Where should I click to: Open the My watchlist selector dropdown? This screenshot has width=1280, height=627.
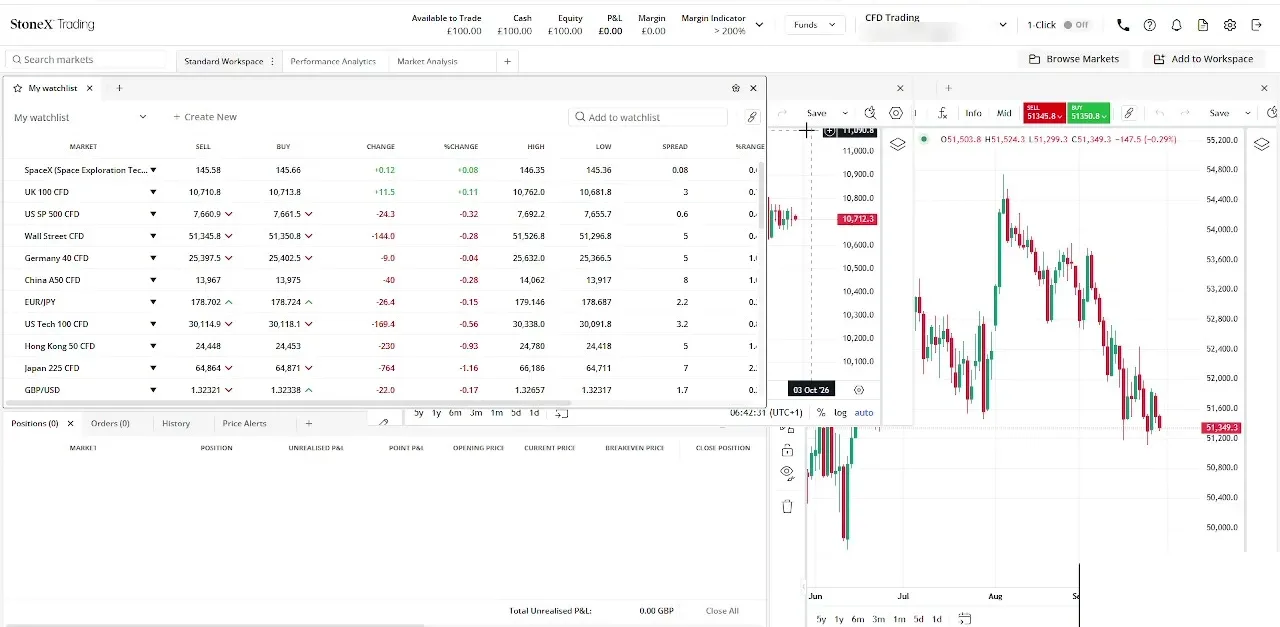coord(80,117)
